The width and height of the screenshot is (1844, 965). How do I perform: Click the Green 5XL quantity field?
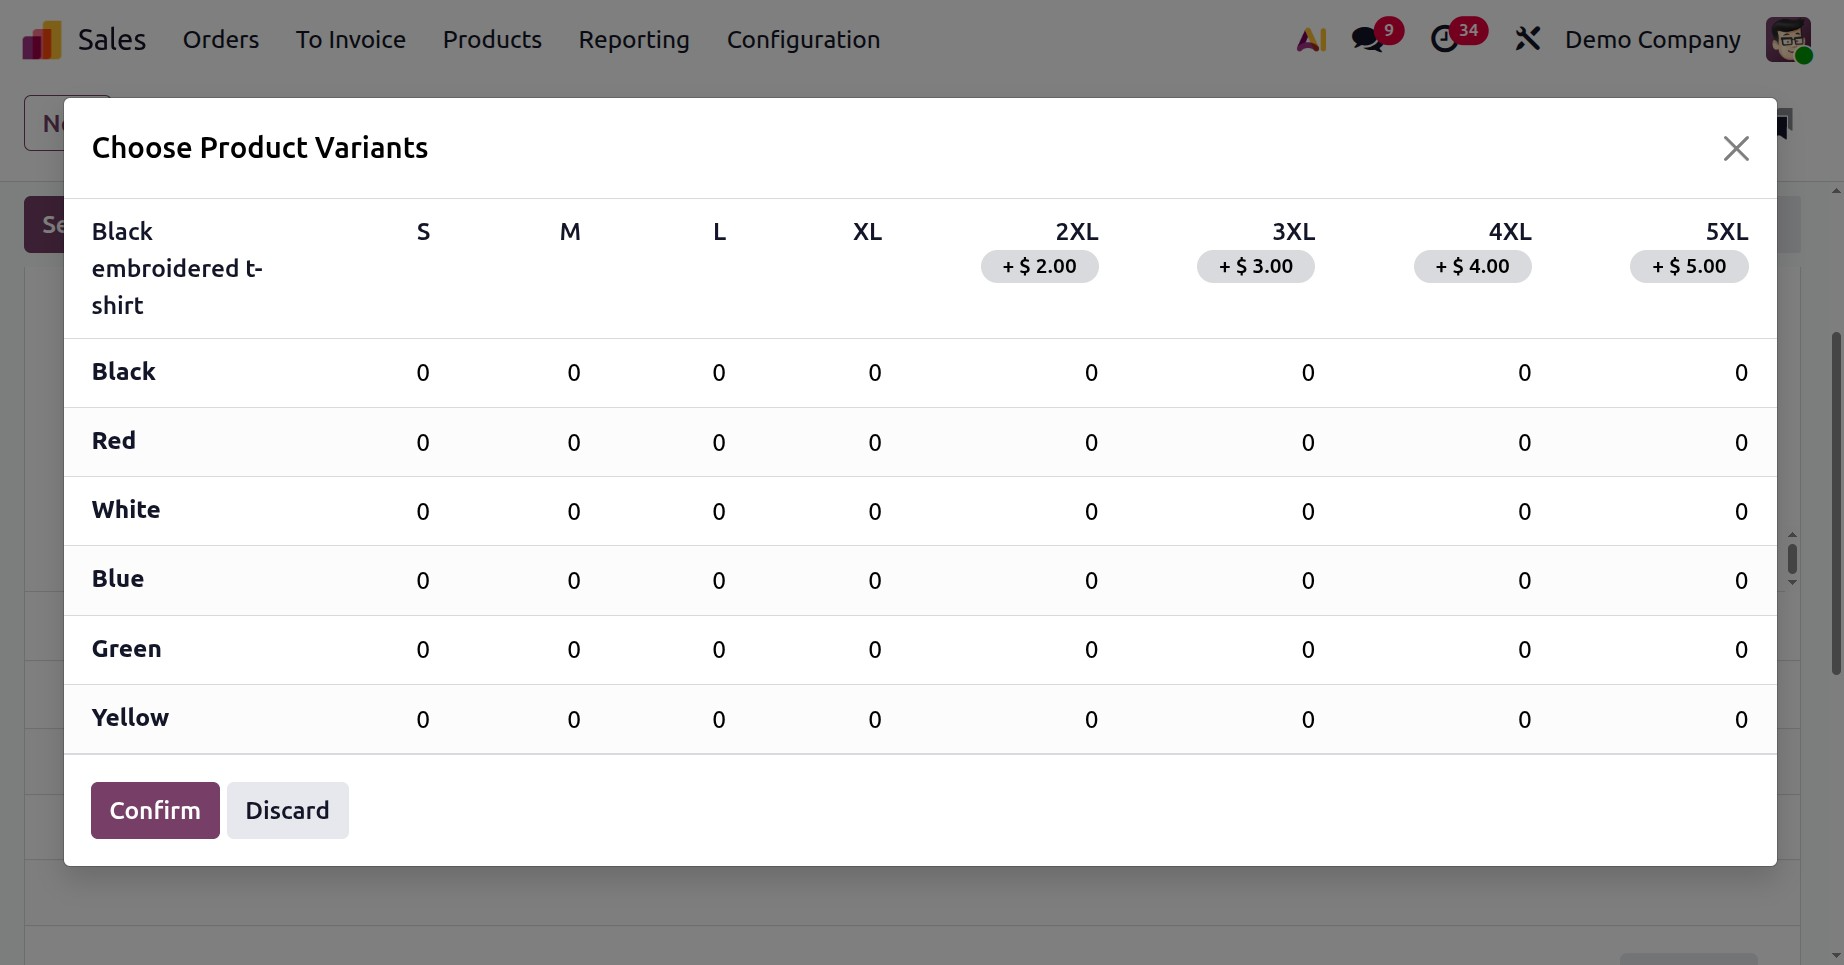point(1741,650)
